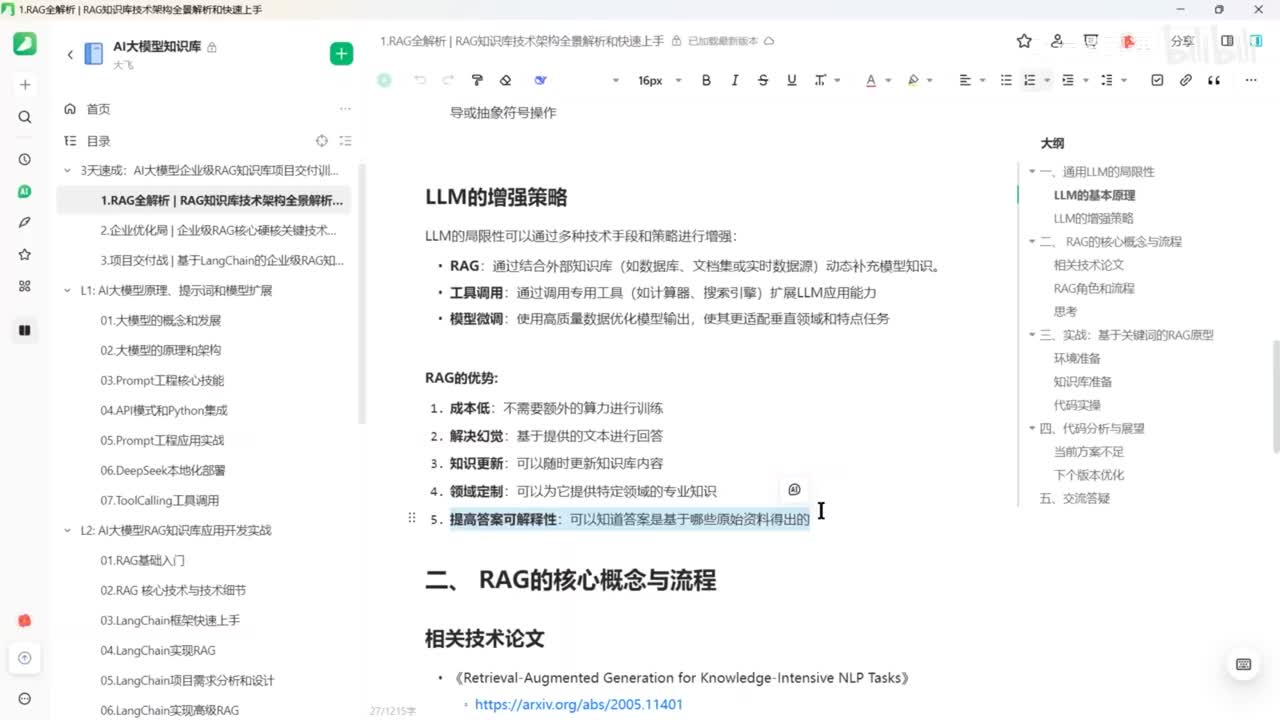The image size is (1280, 720).
Task: Click the drag handle beside list item 5
Action: click(x=411, y=518)
